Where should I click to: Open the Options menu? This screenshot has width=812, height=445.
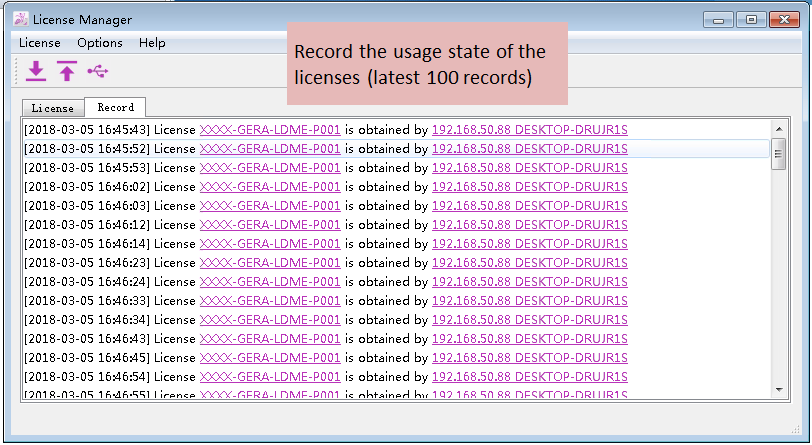100,43
